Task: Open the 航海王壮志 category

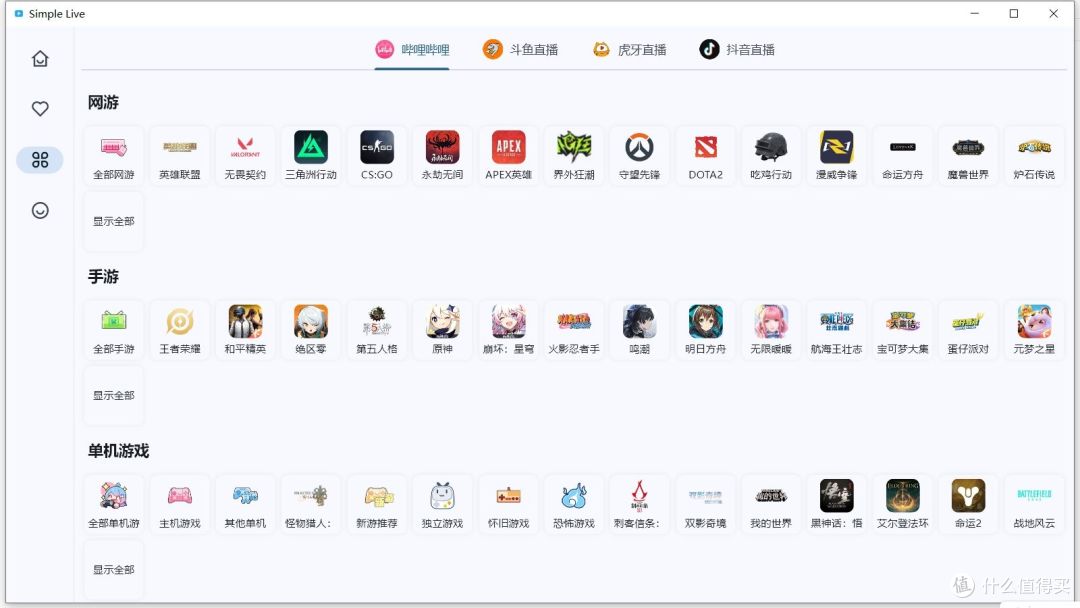Action: (836, 330)
